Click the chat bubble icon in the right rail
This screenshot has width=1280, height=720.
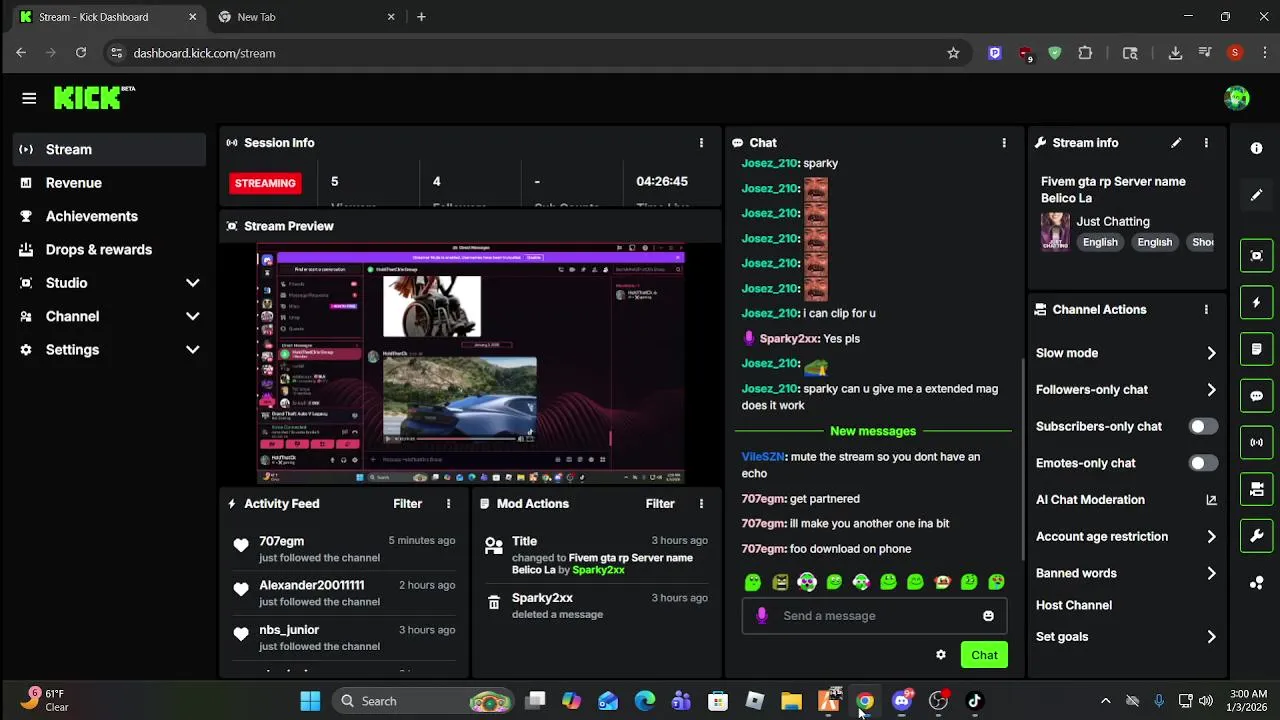[x=1257, y=396]
